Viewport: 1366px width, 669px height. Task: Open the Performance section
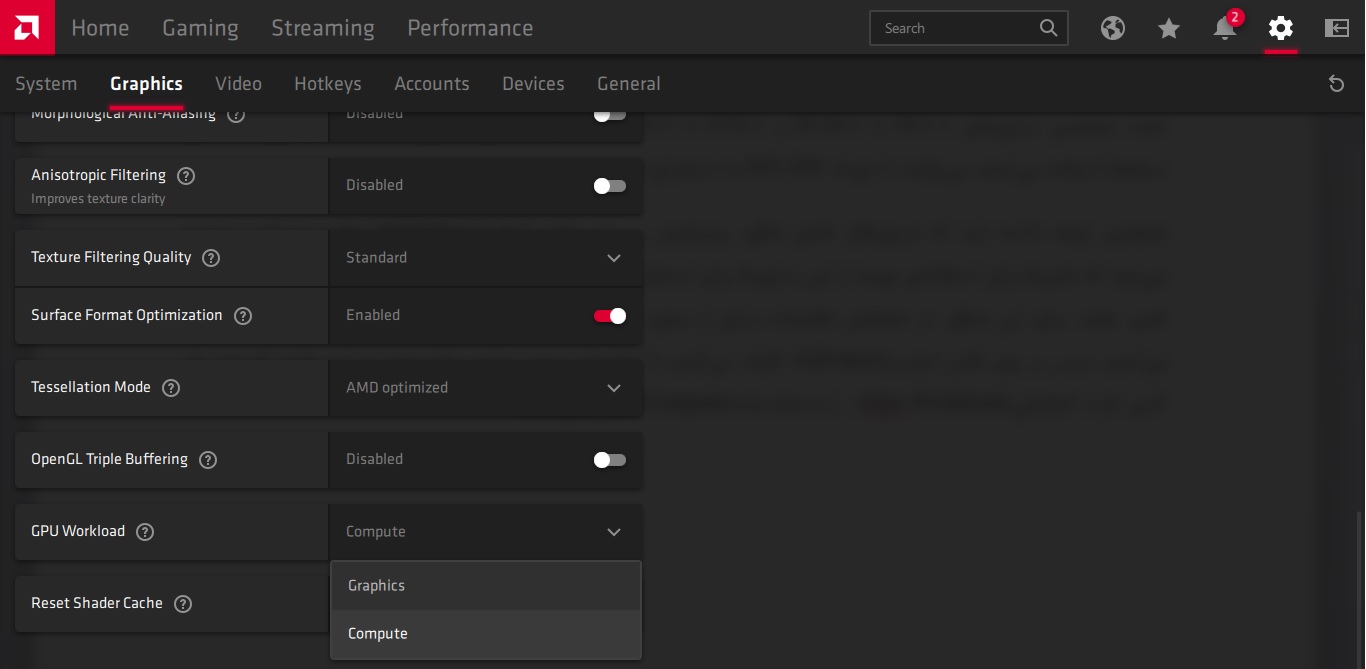470,28
